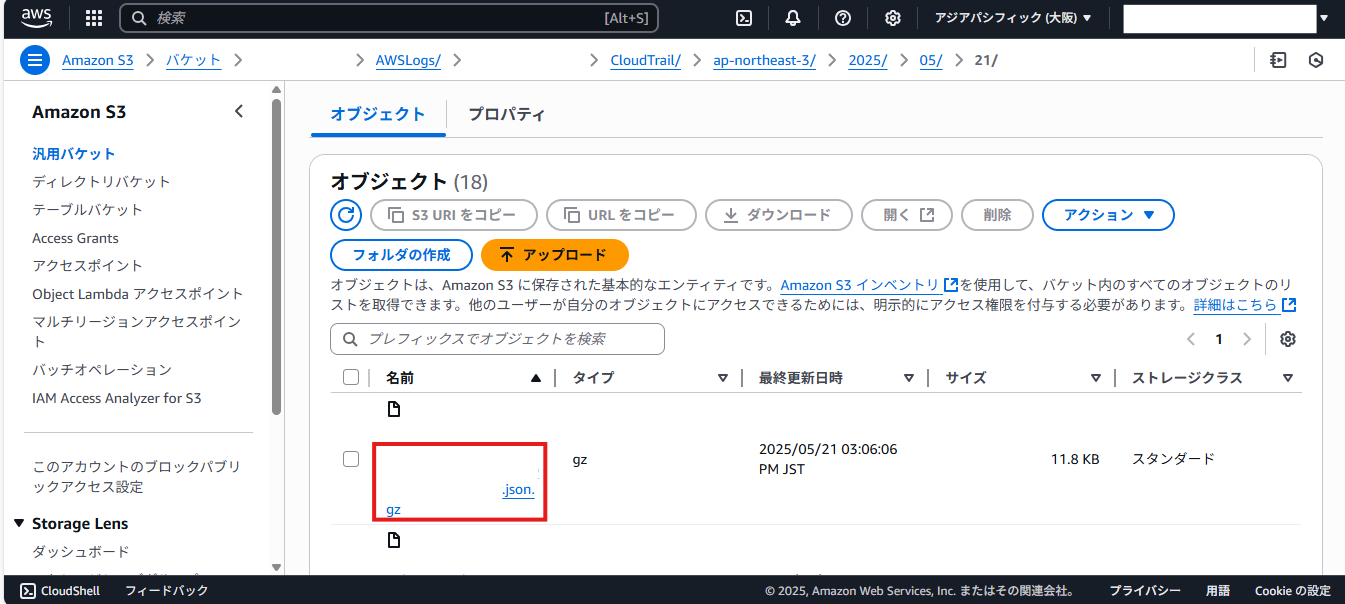Open table preferences gear icon

point(1288,339)
